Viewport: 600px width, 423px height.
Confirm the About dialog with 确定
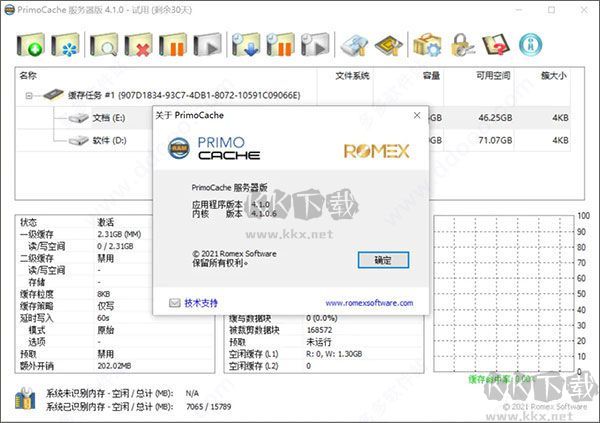(x=383, y=260)
